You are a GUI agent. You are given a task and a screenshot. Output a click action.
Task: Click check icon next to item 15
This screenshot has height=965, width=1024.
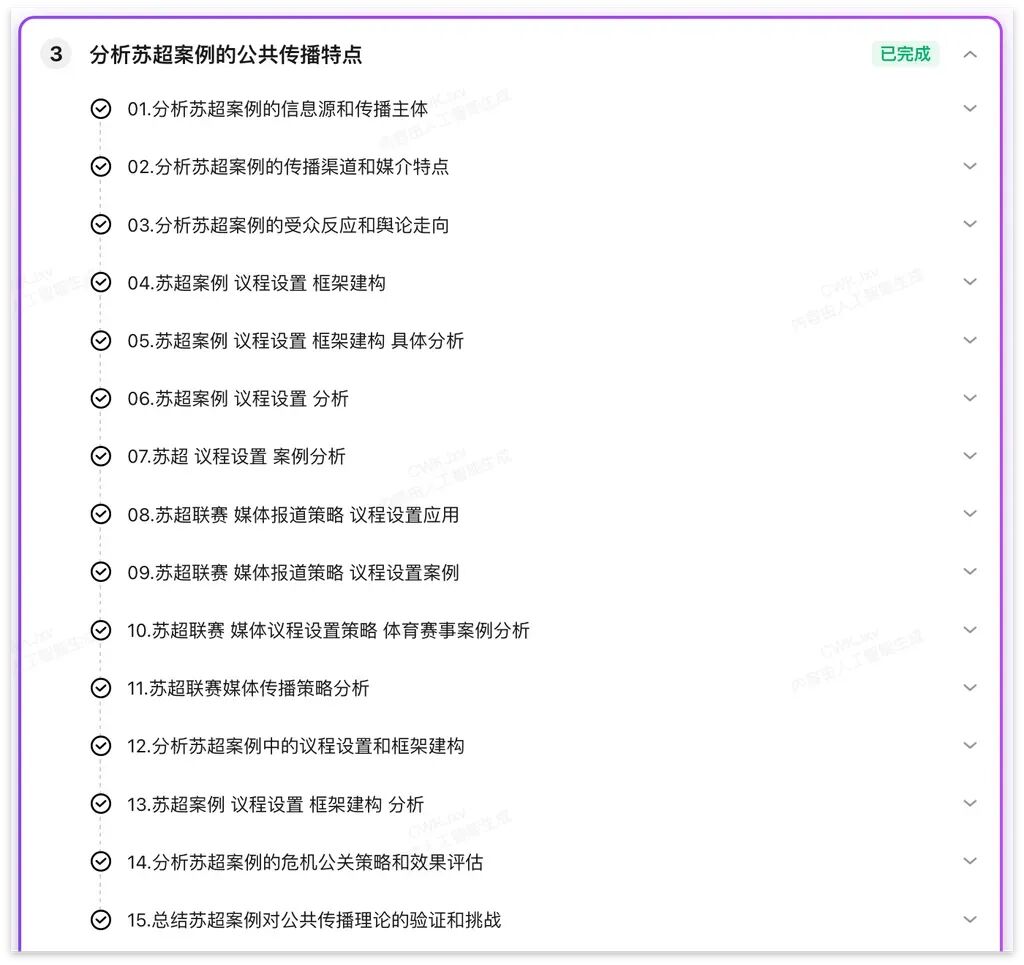(101, 919)
